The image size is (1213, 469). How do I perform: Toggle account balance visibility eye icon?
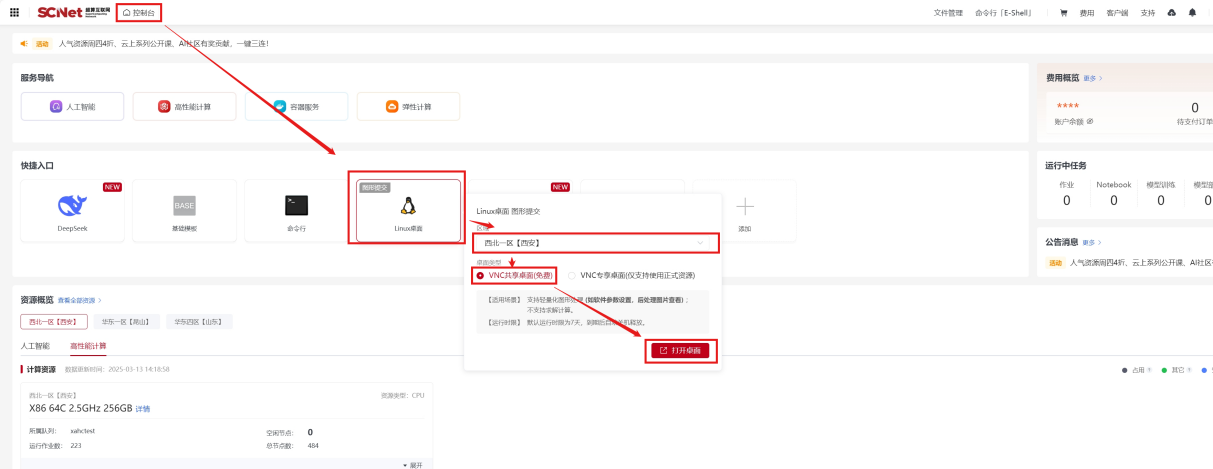[x=1090, y=122]
